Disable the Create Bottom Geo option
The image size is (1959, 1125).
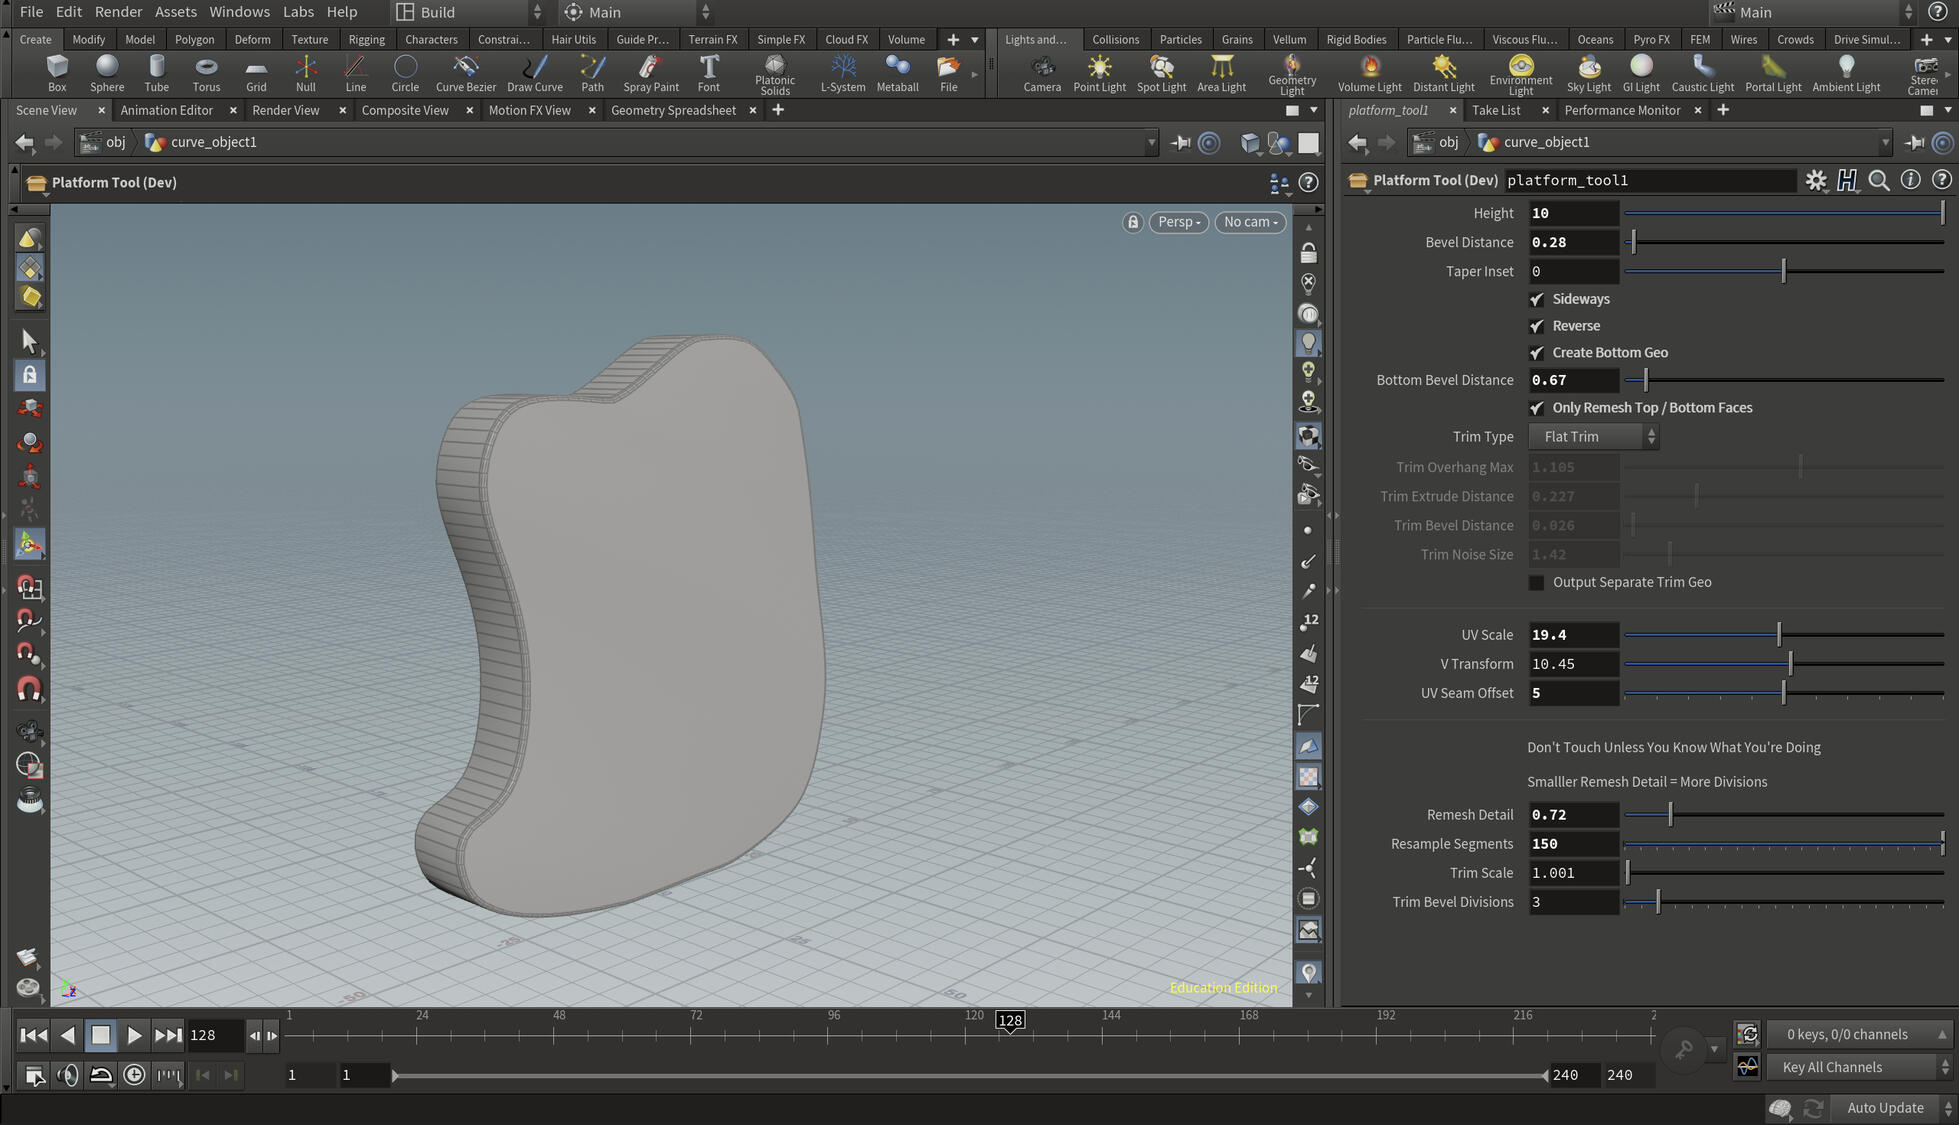coord(1537,353)
